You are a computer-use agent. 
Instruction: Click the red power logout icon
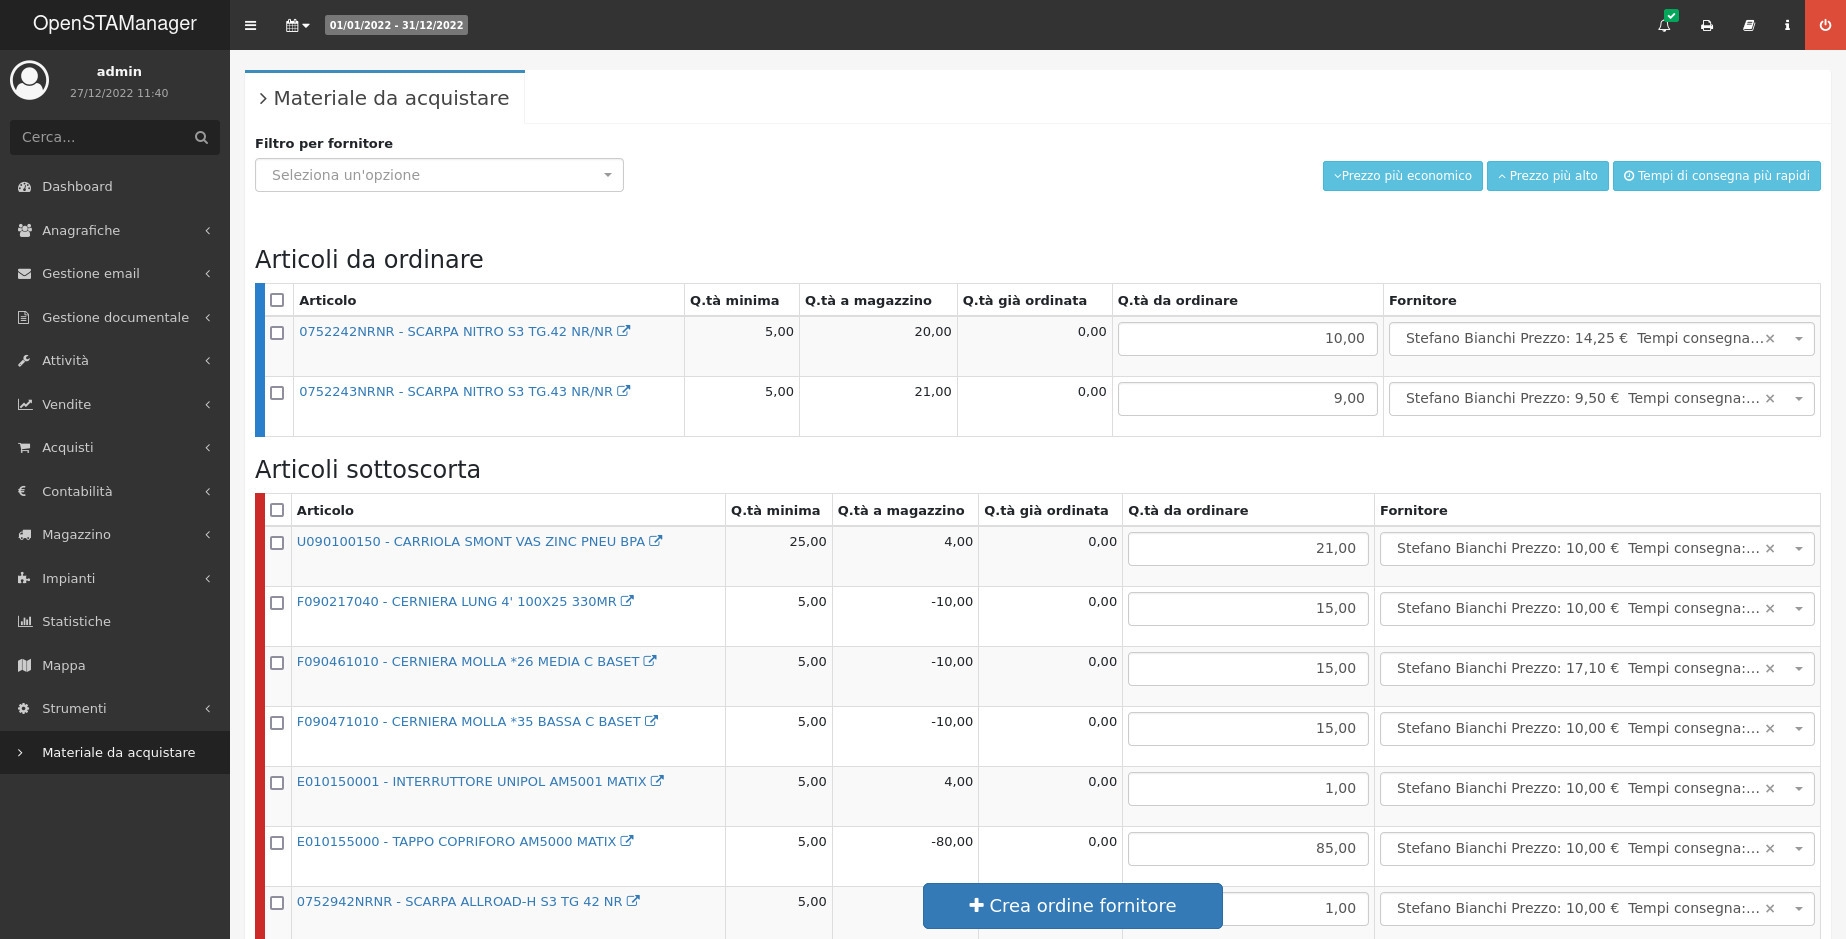pyautogui.click(x=1825, y=25)
